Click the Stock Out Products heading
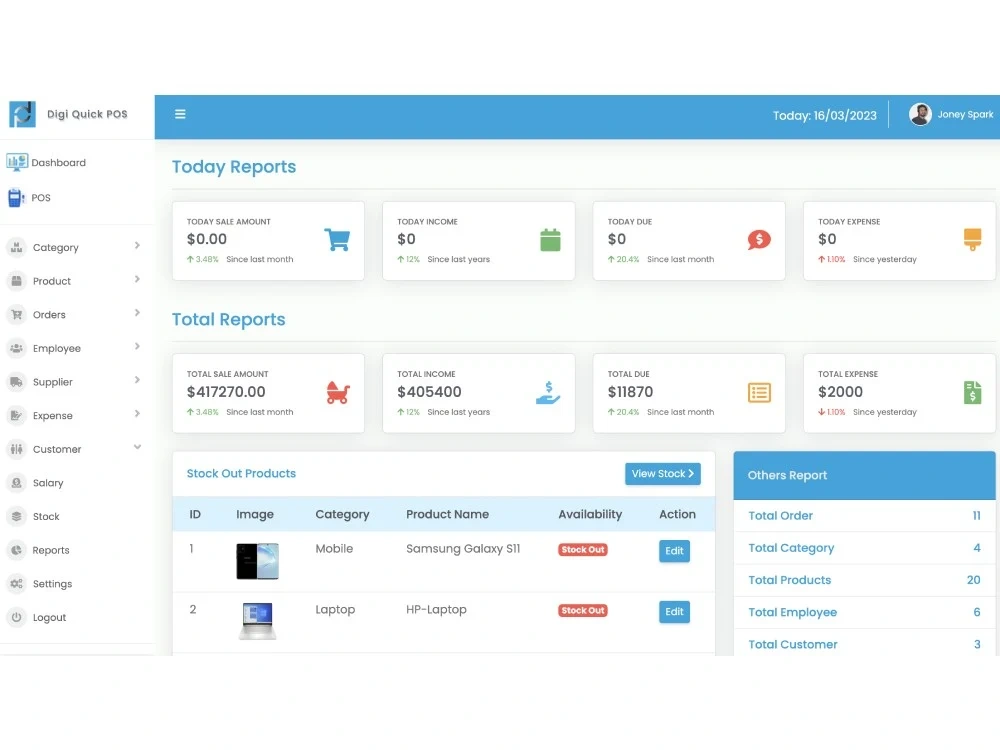Viewport: 1000px width, 750px height. coord(241,473)
